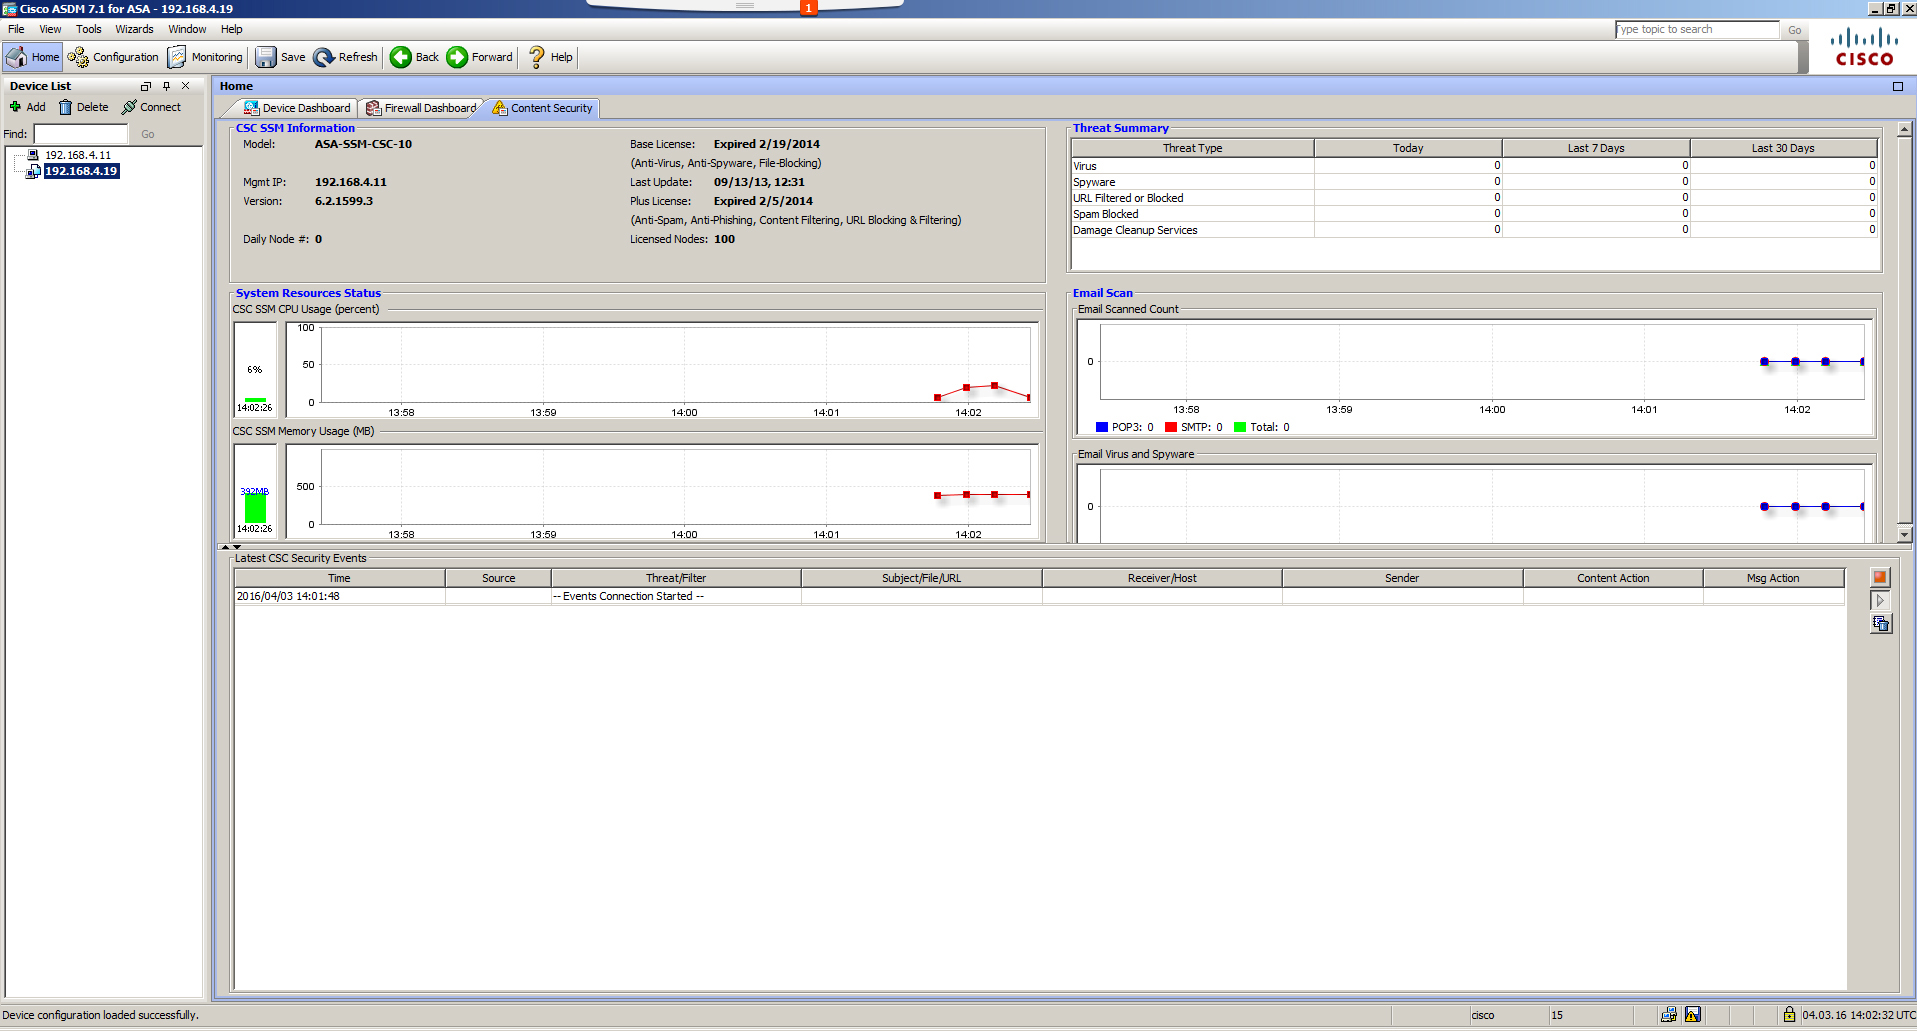Click the topic search input field

[1697, 29]
